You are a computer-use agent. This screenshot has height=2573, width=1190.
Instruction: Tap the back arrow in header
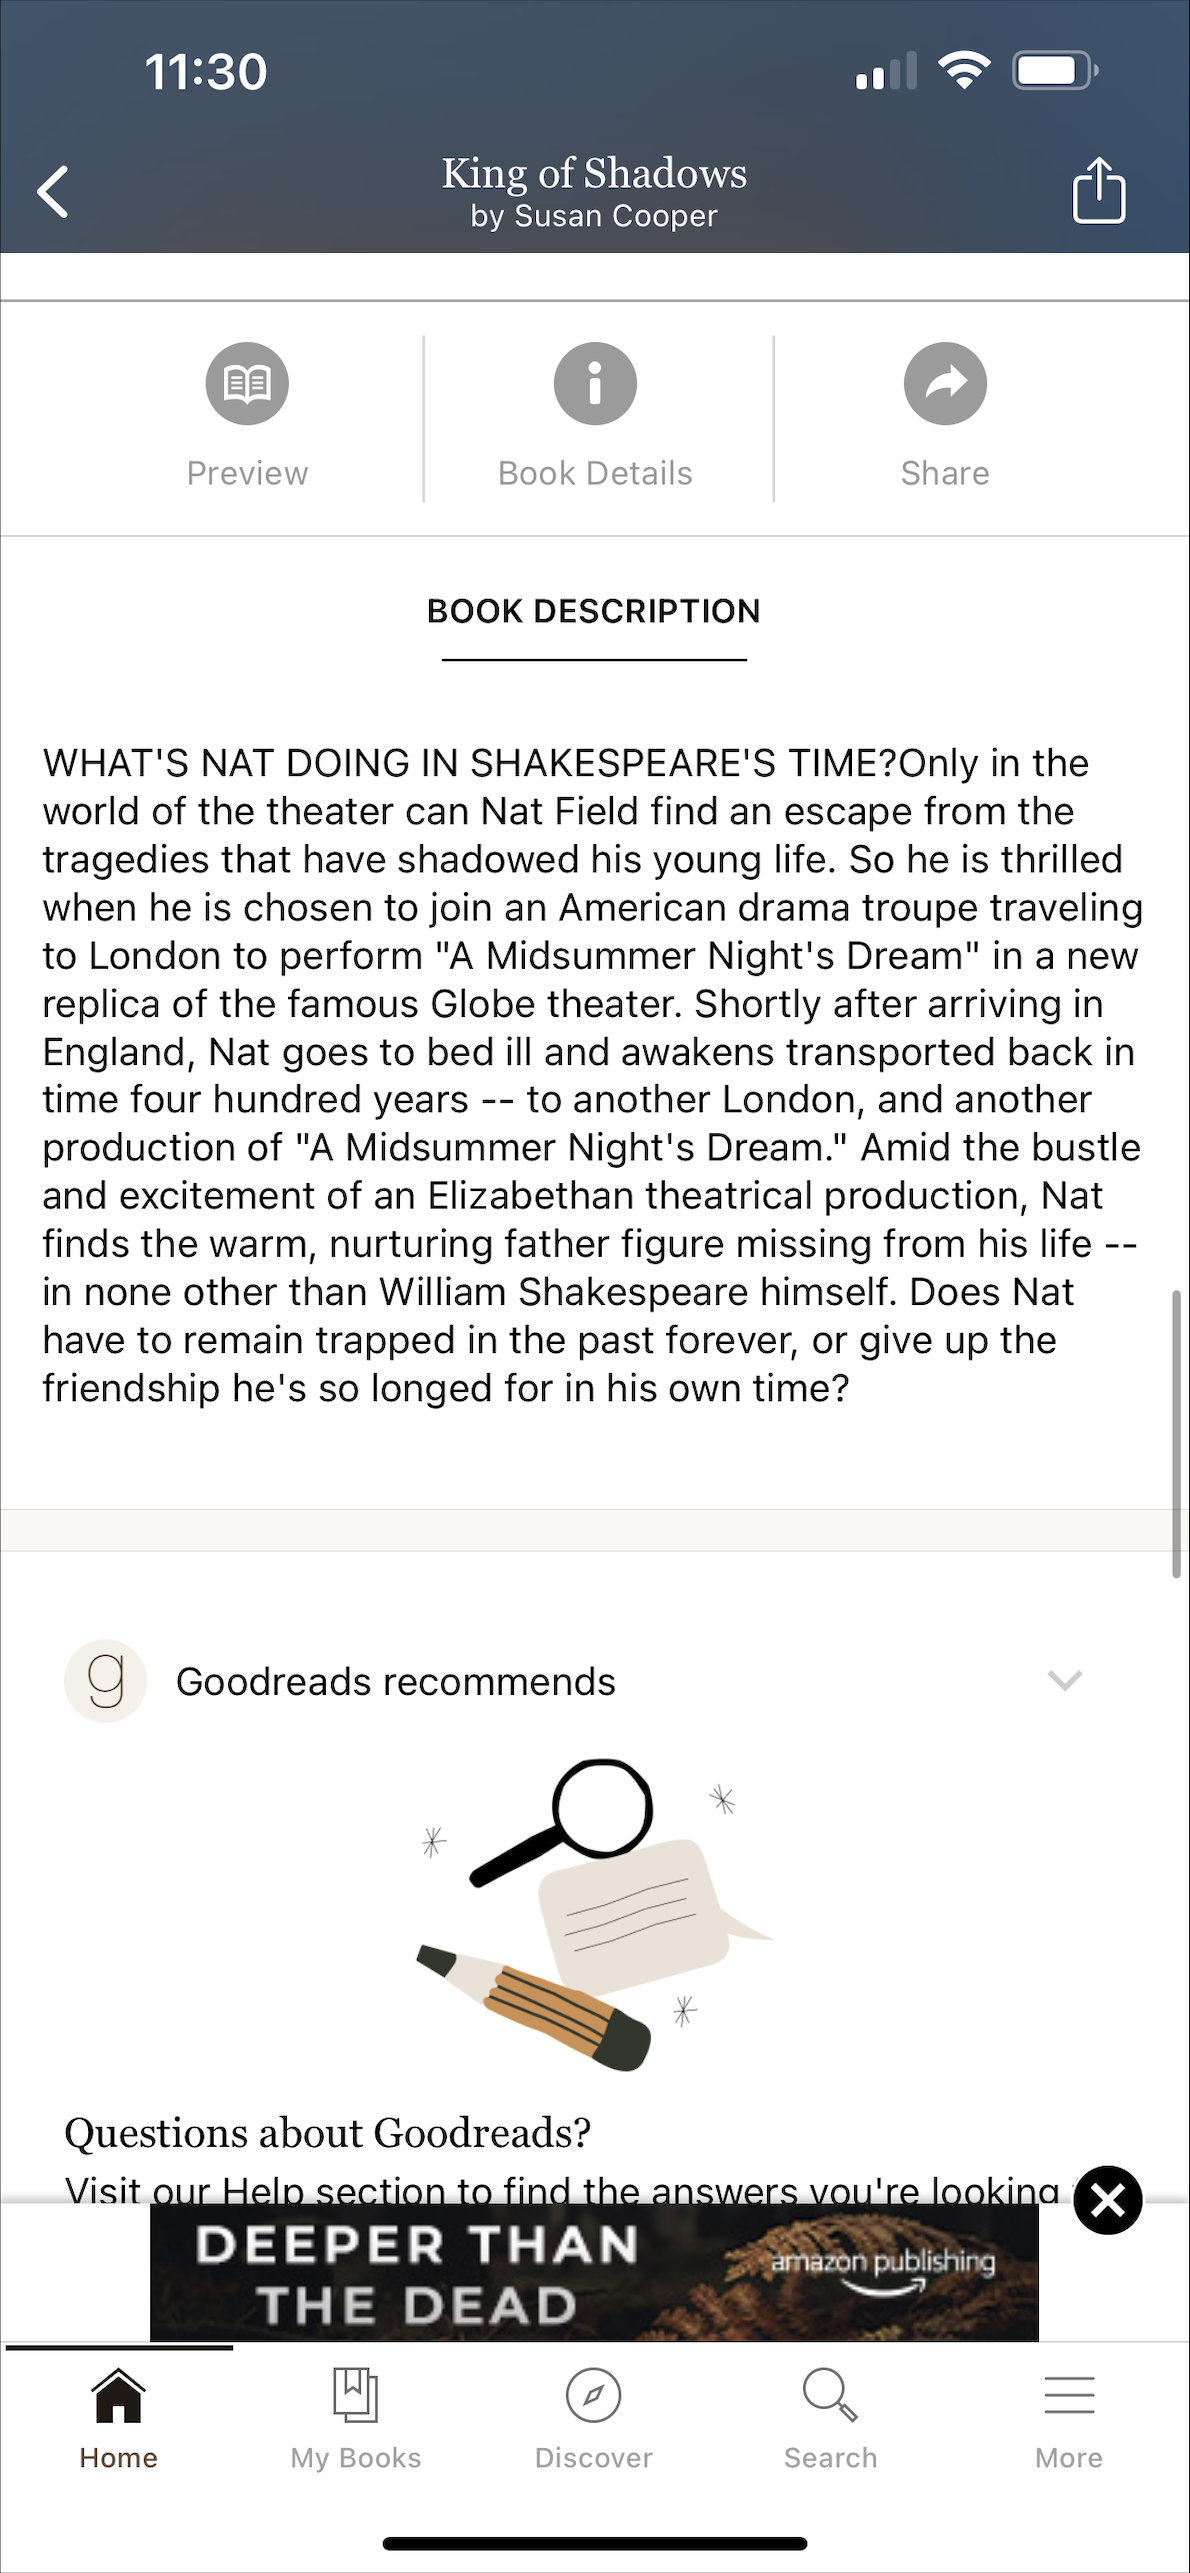[x=54, y=191]
